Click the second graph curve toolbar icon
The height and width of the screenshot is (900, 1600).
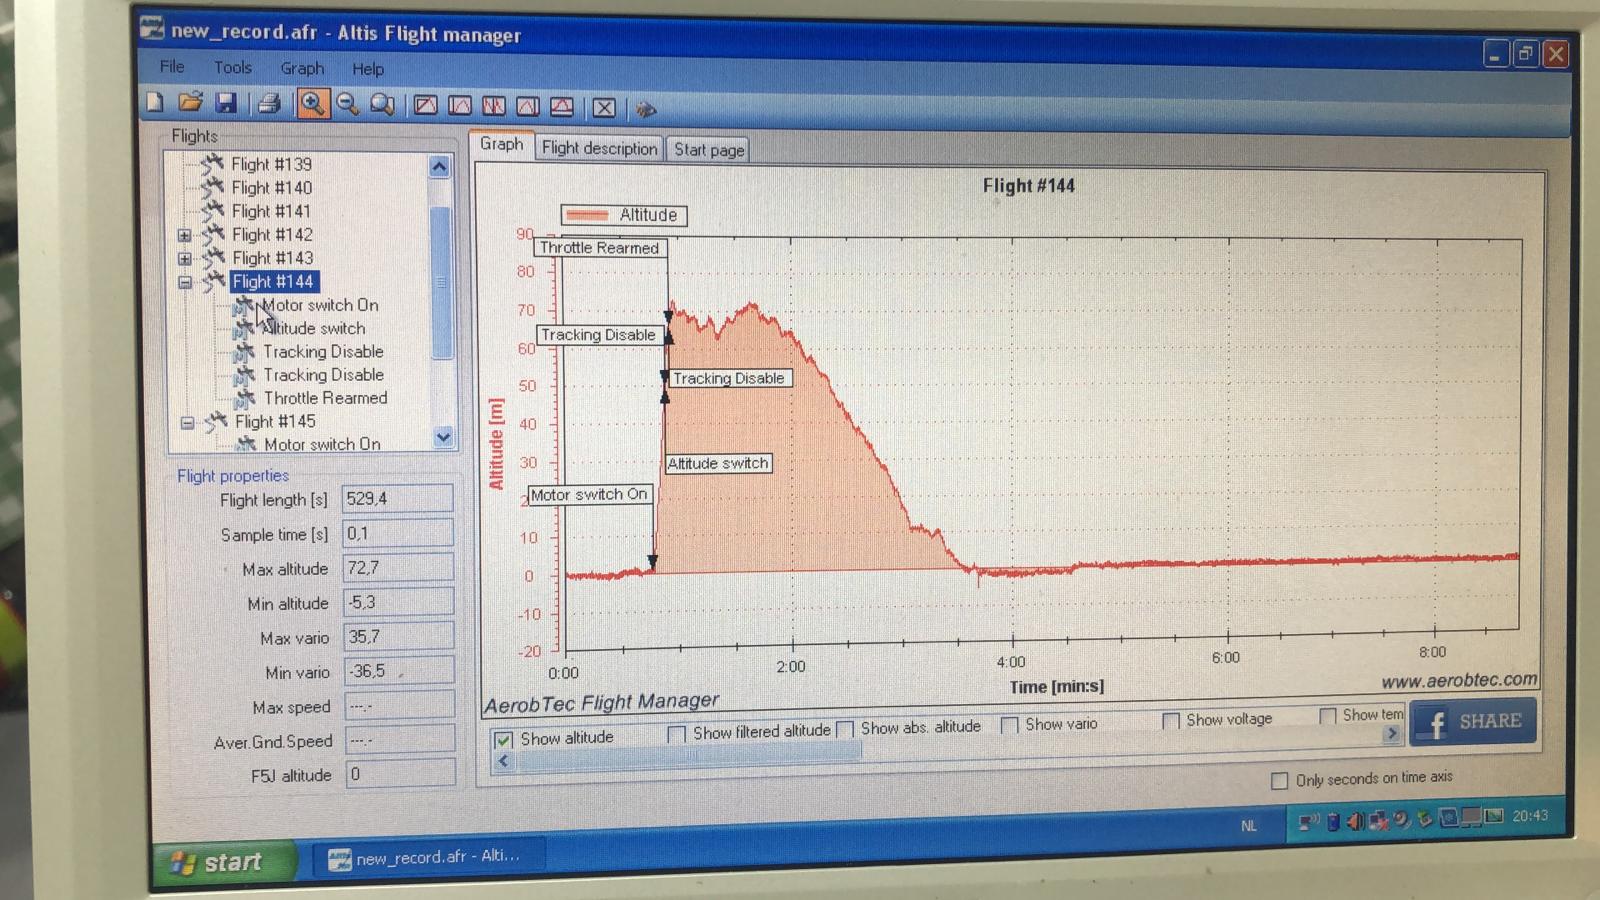[x=460, y=105]
